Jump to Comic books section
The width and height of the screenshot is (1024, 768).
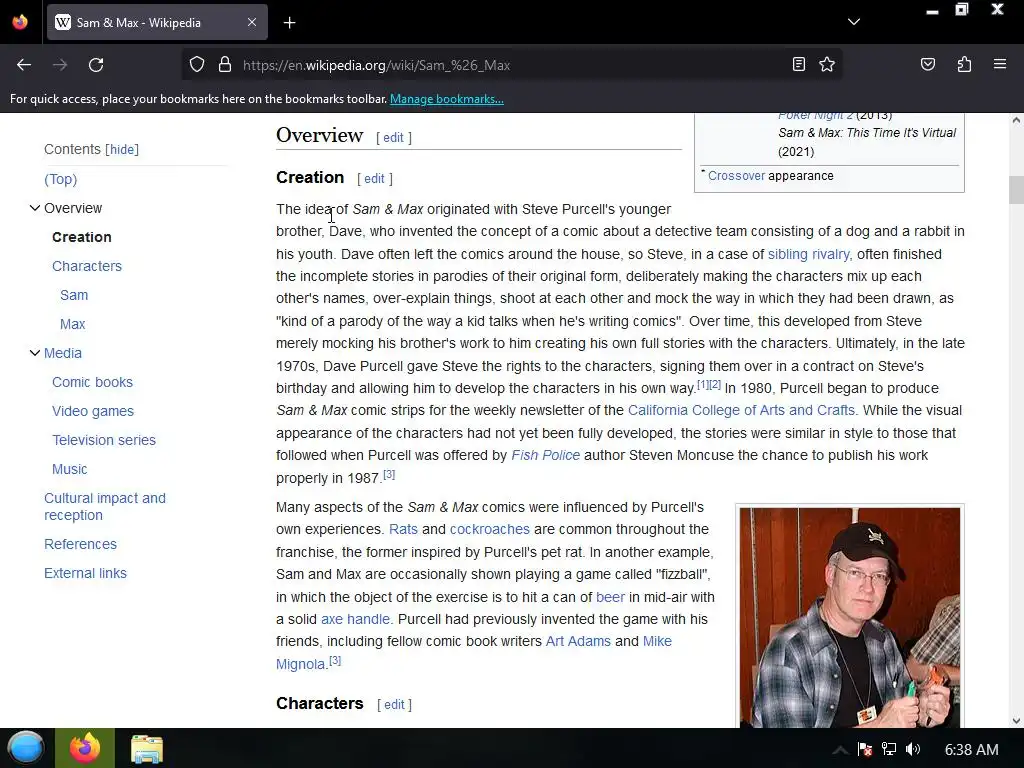click(x=92, y=382)
